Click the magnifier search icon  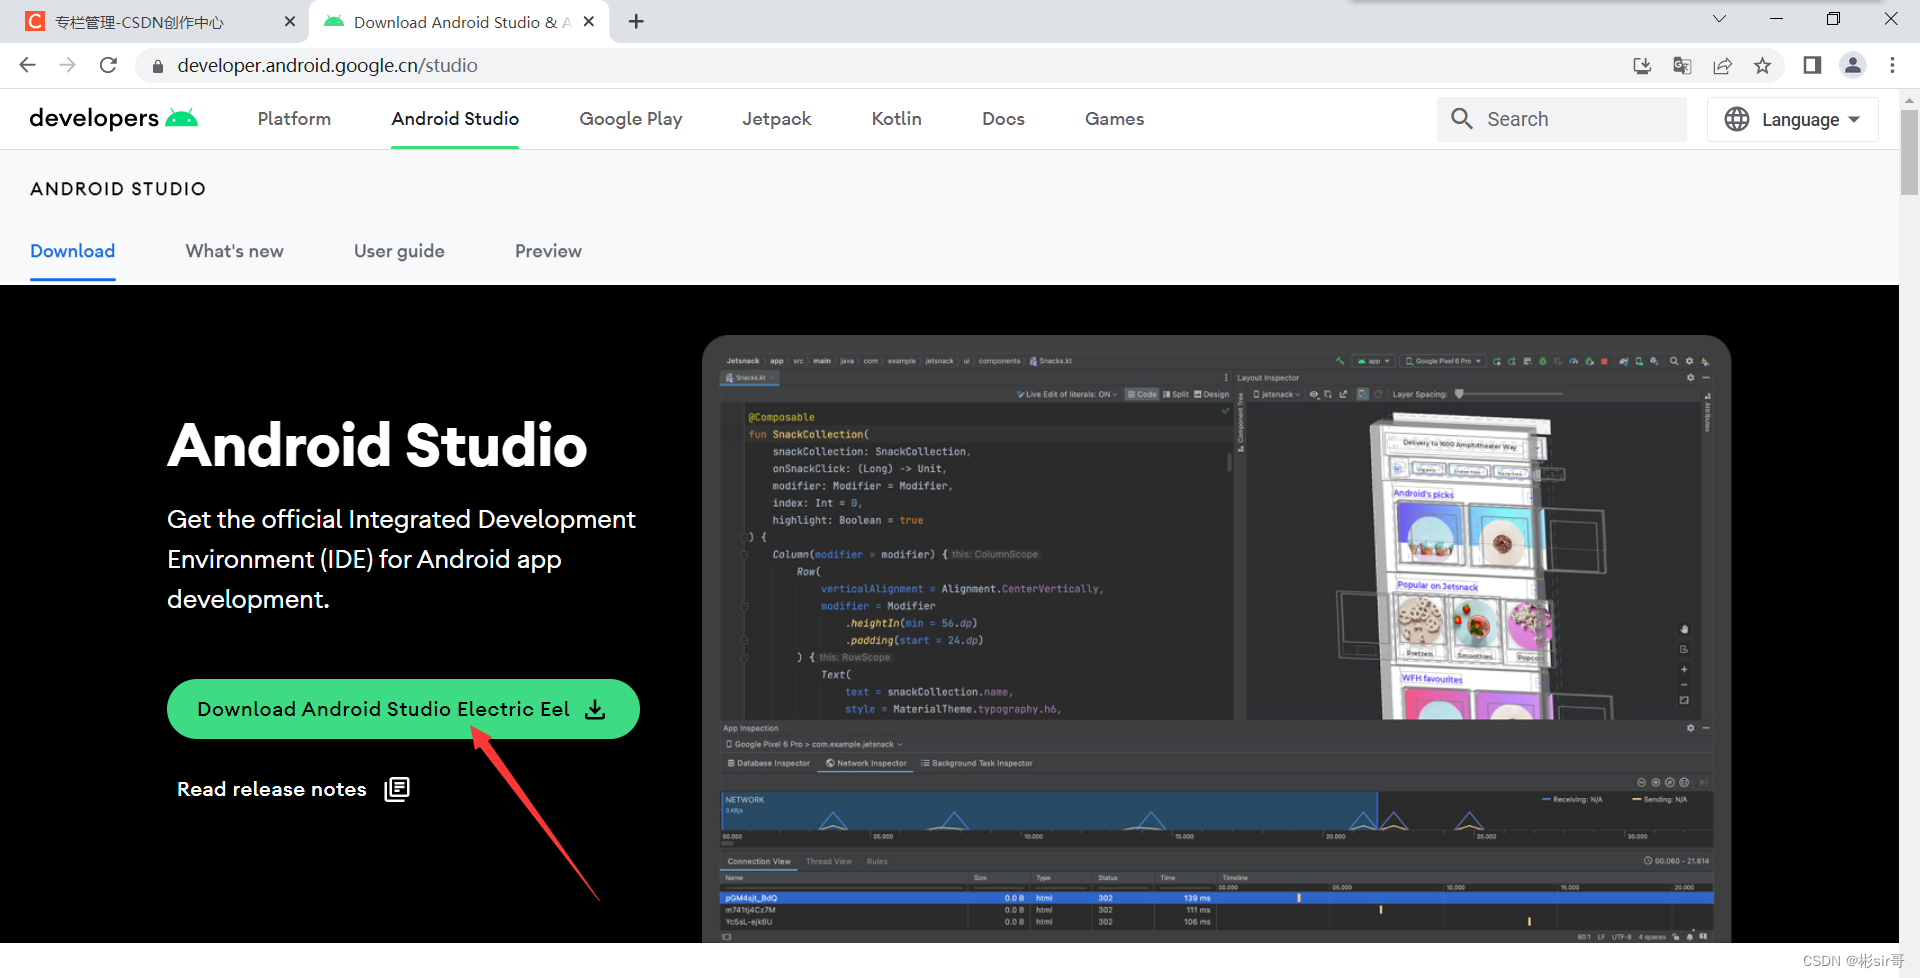point(1462,119)
